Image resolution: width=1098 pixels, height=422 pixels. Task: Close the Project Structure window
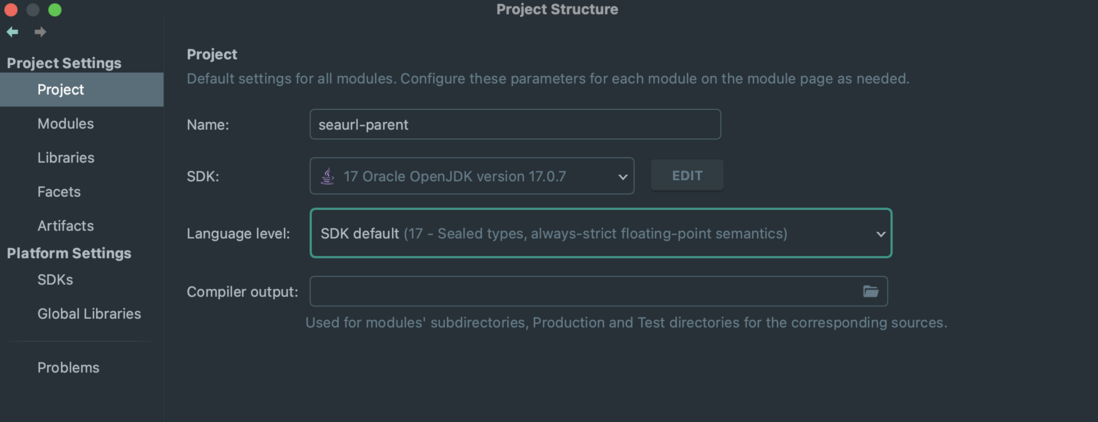[x=10, y=10]
